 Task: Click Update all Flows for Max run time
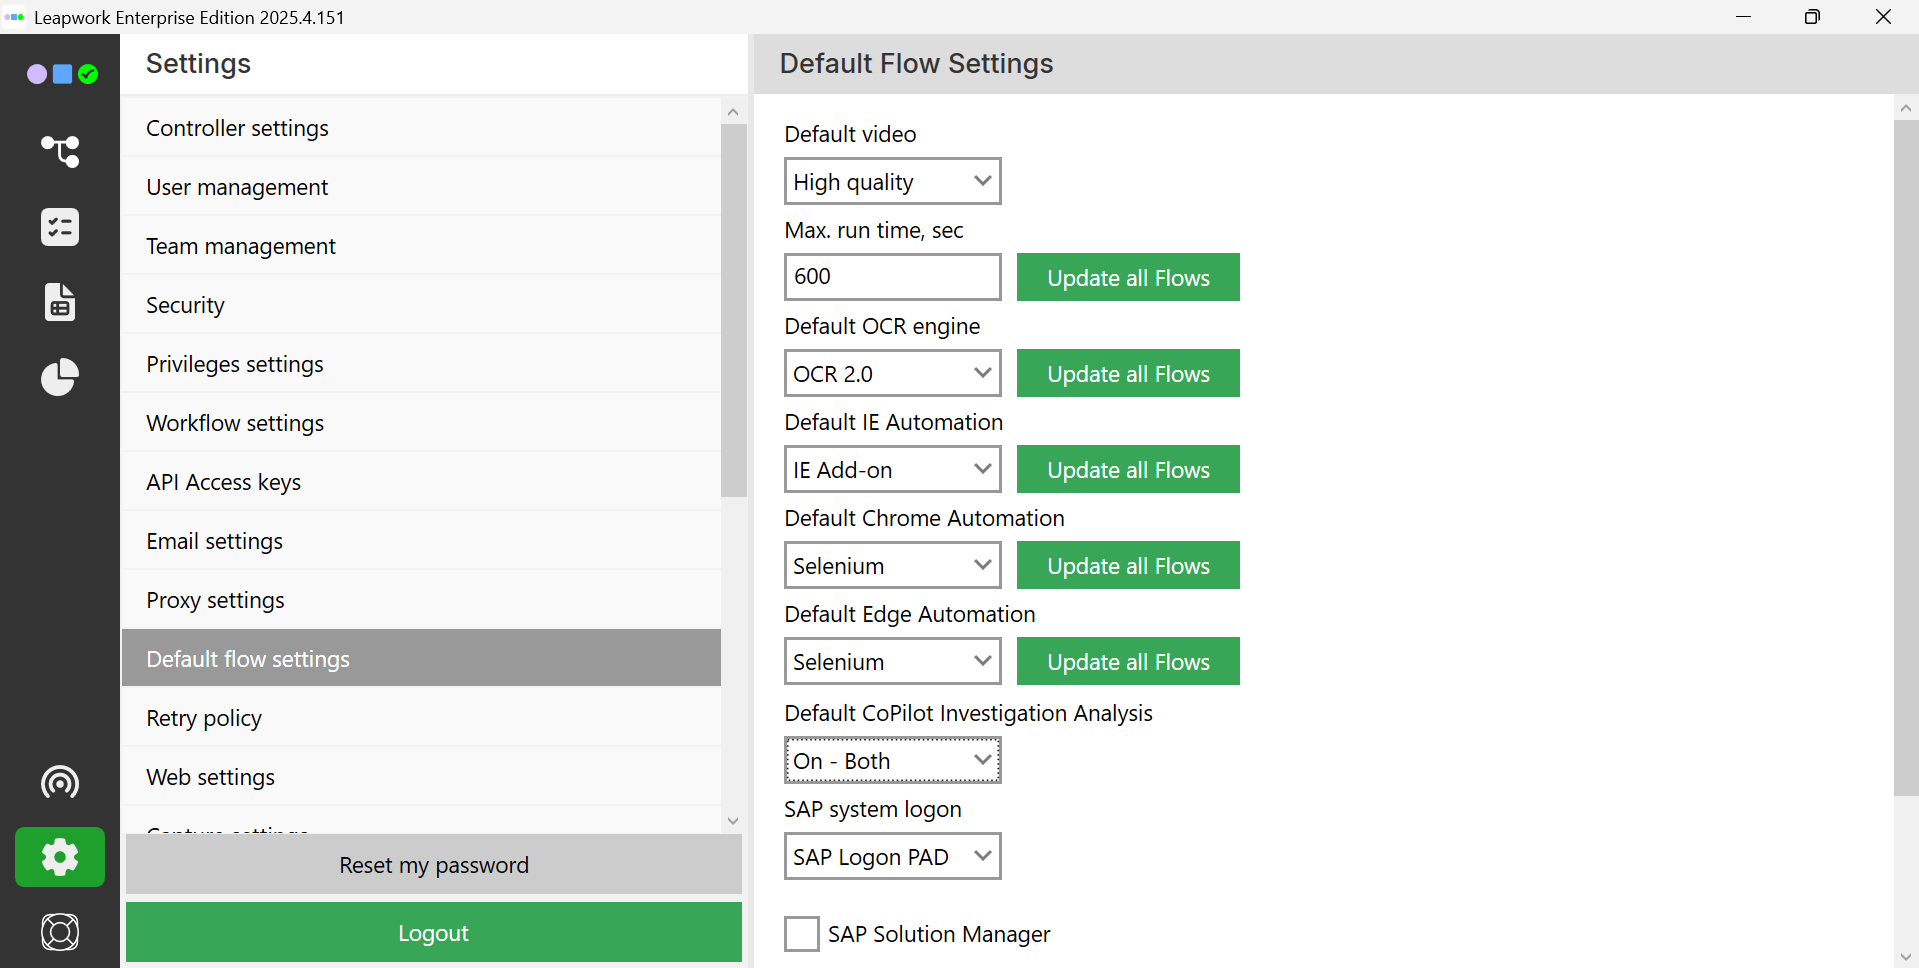tap(1128, 278)
